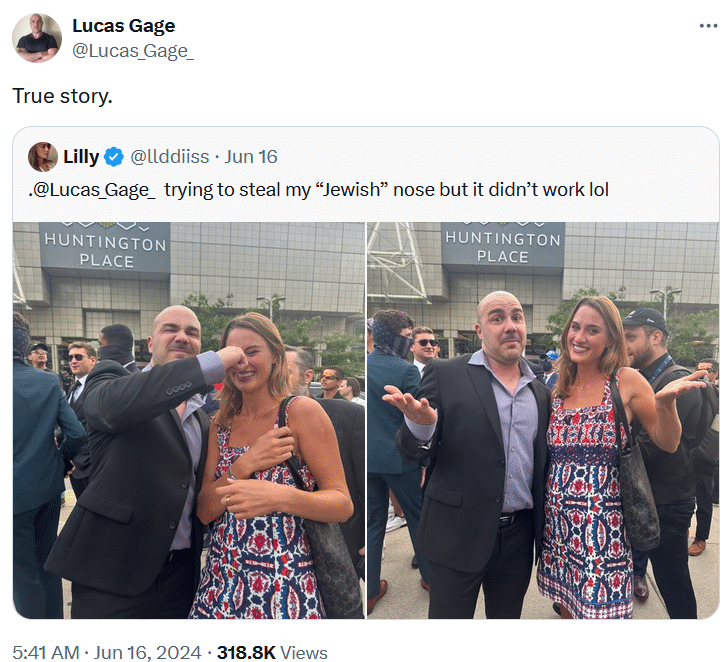
Task: Click Huntington Place sign in right photo
Action: (x=503, y=246)
